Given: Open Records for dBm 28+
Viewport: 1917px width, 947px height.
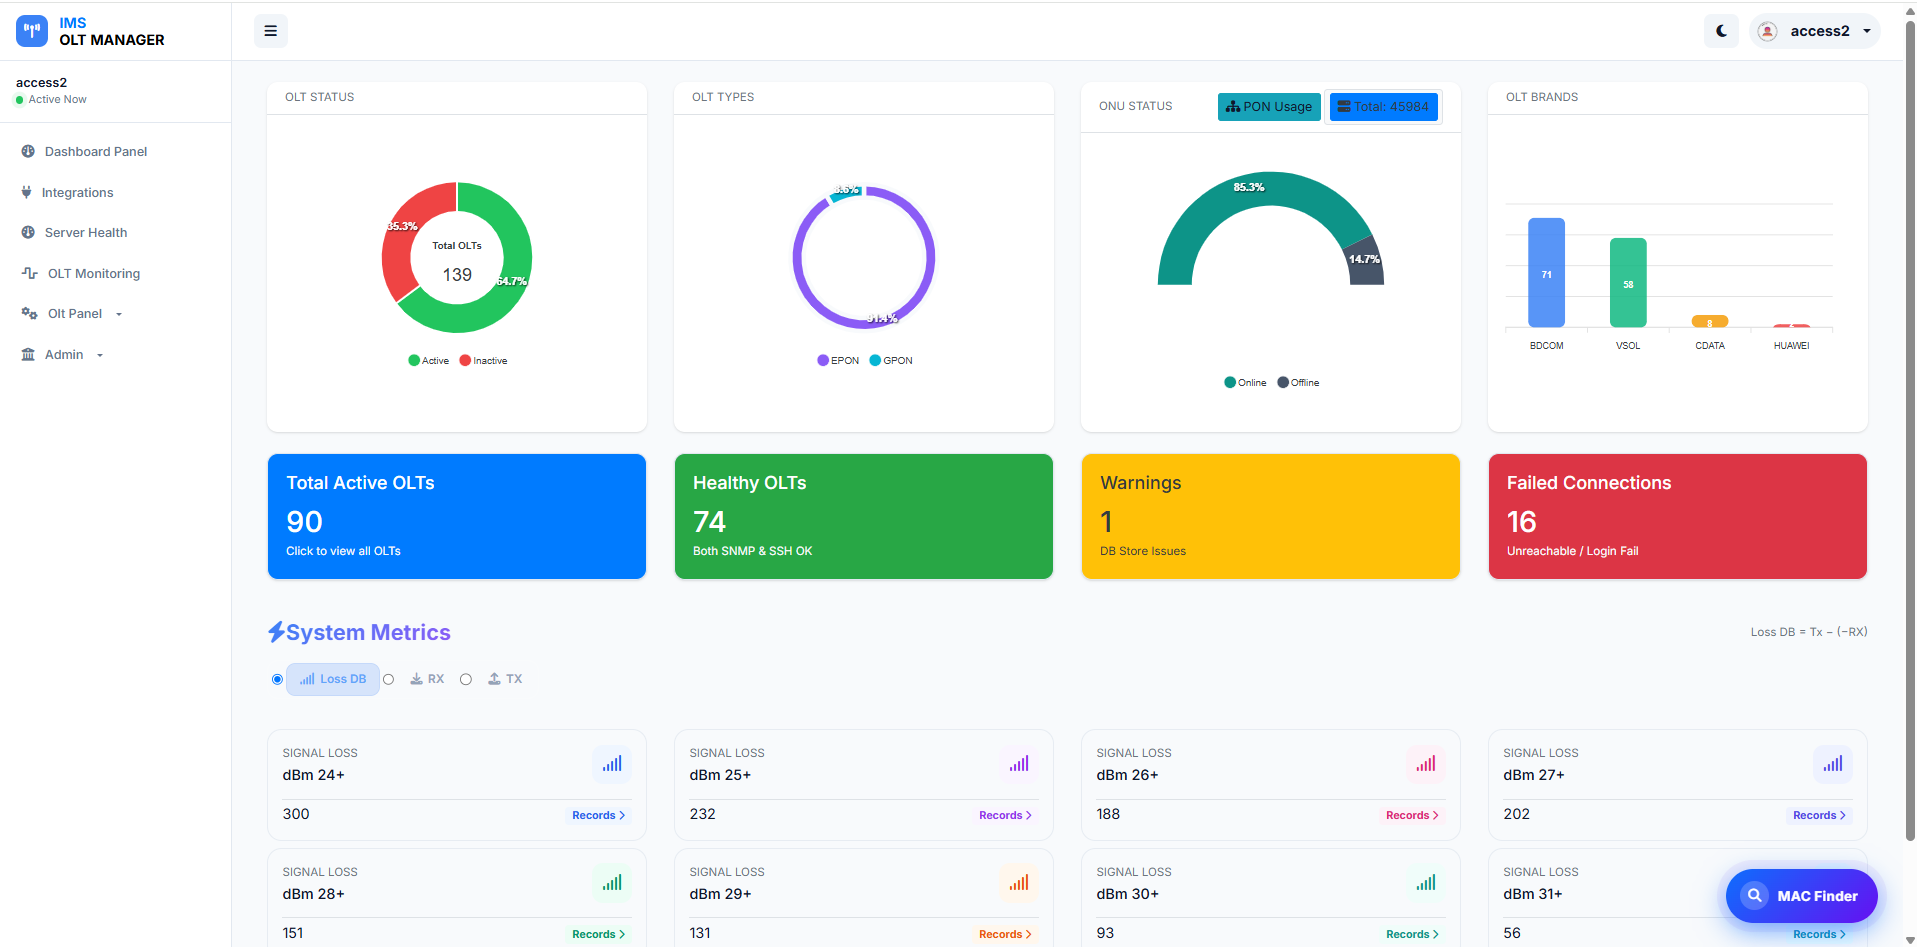Looking at the screenshot, I should tap(599, 934).
